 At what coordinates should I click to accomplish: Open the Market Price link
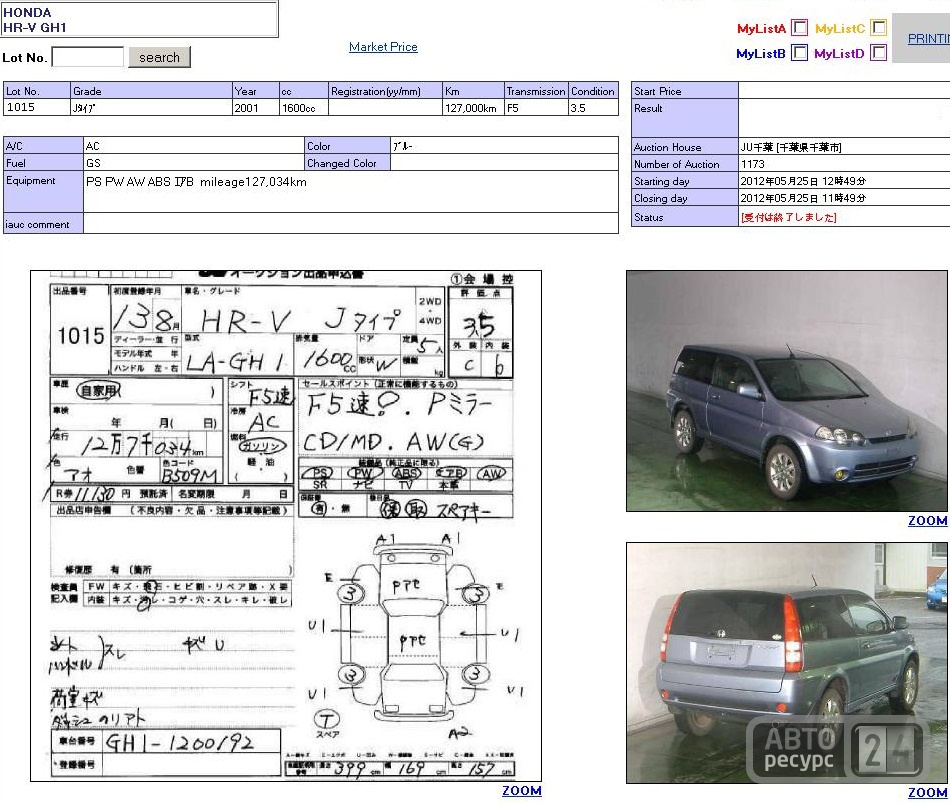[x=383, y=47]
